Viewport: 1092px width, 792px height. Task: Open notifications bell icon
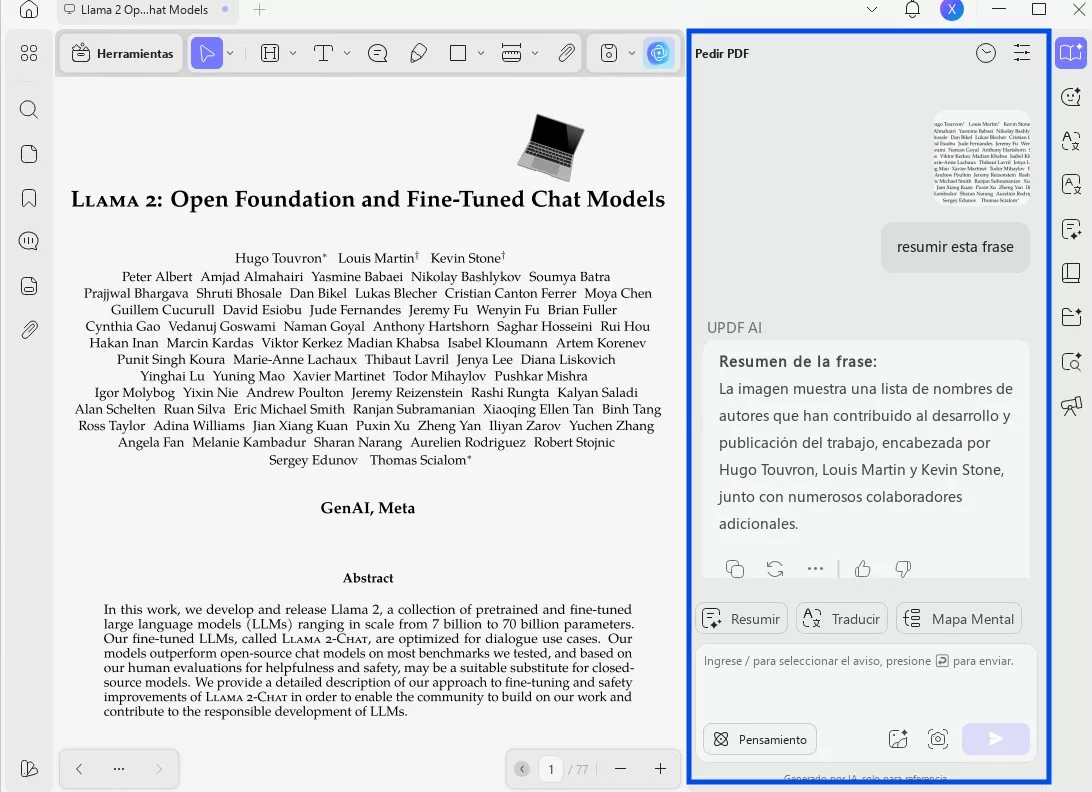tap(912, 9)
